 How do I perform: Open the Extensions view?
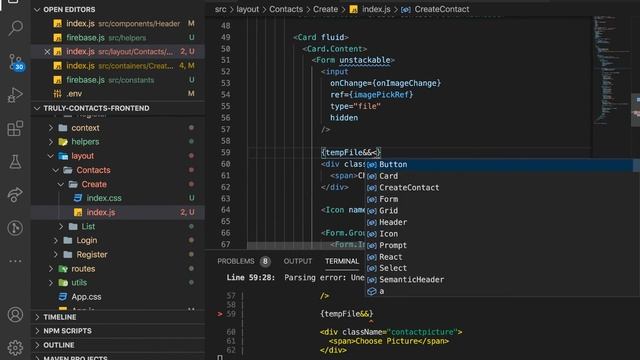click(x=15, y=129)
